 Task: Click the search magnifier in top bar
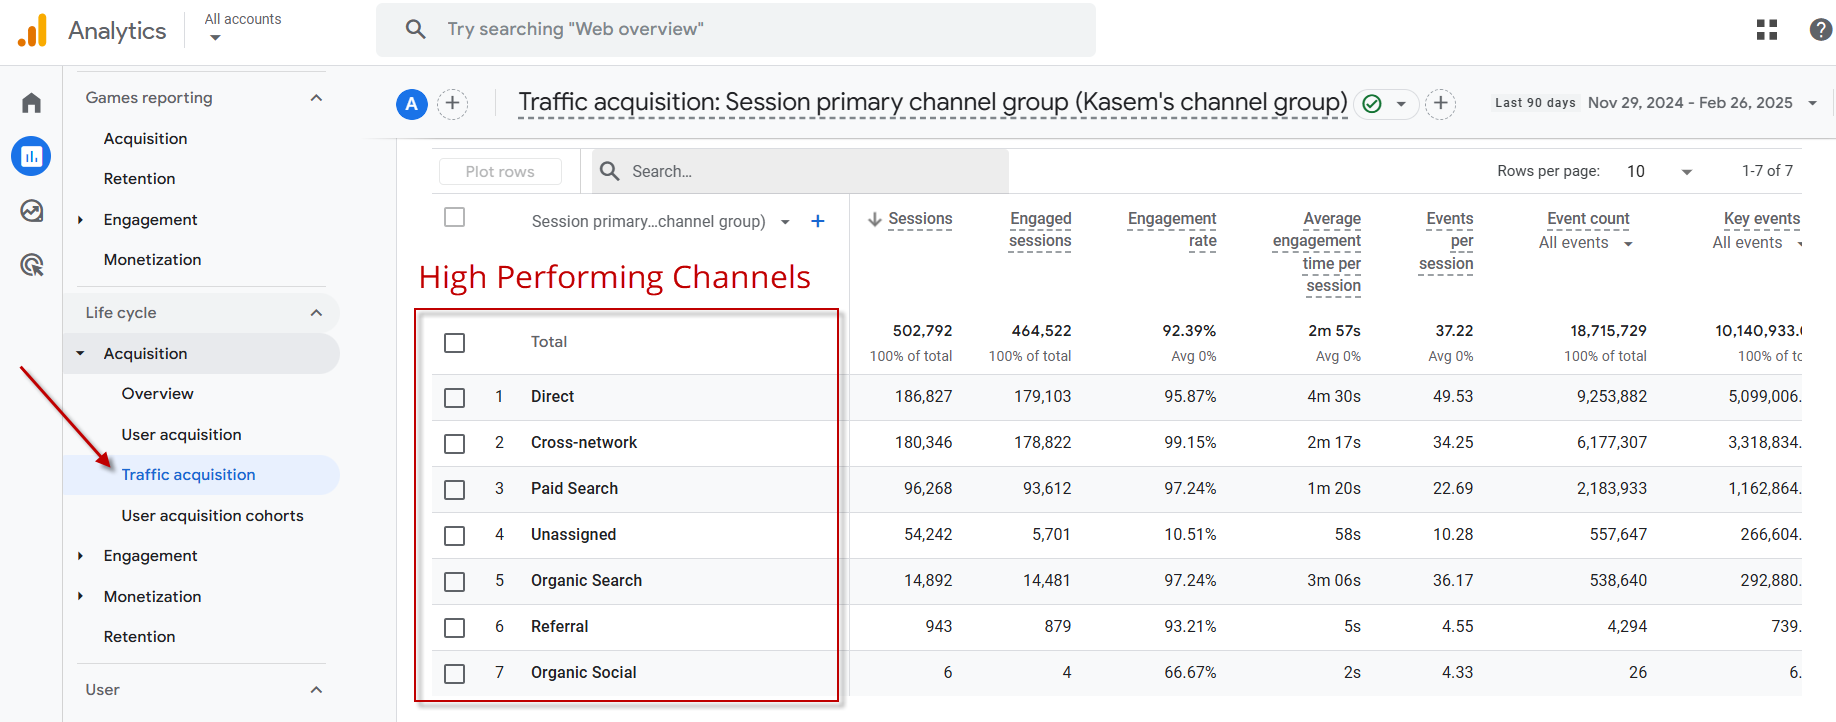416,29
